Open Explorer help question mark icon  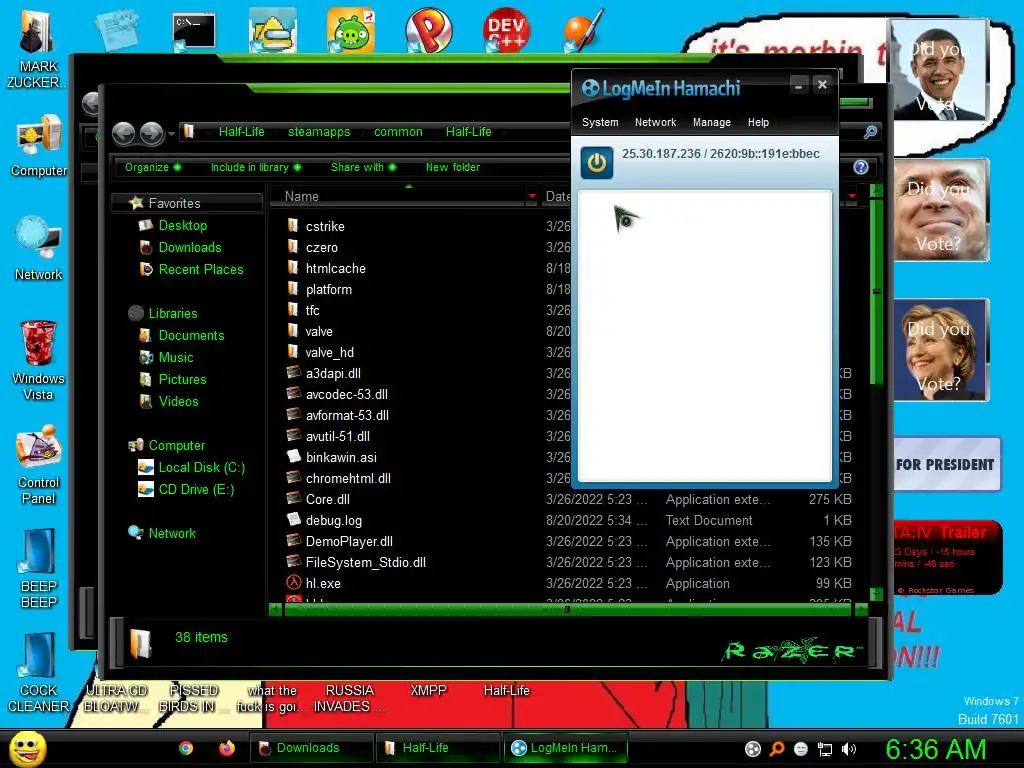click(x=861, y=167)
